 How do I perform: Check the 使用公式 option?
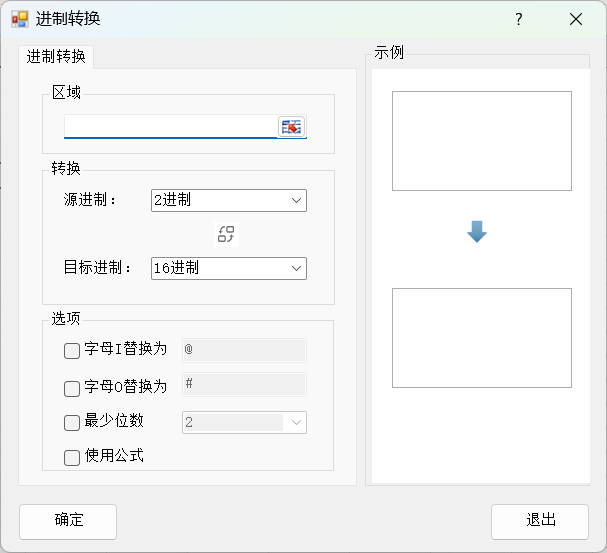pos(72,457)
